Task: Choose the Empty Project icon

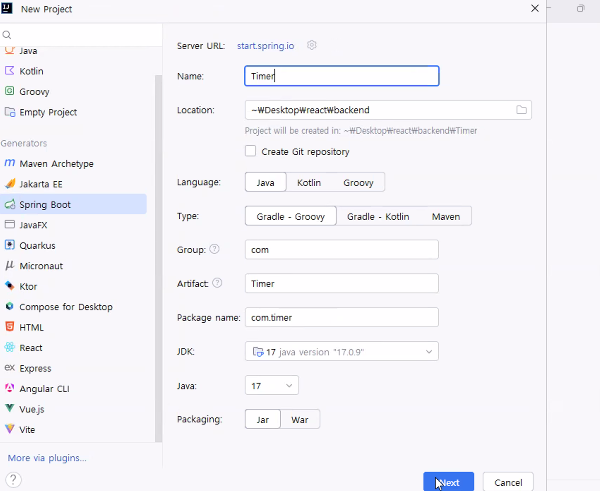Action: pos(10,112)
